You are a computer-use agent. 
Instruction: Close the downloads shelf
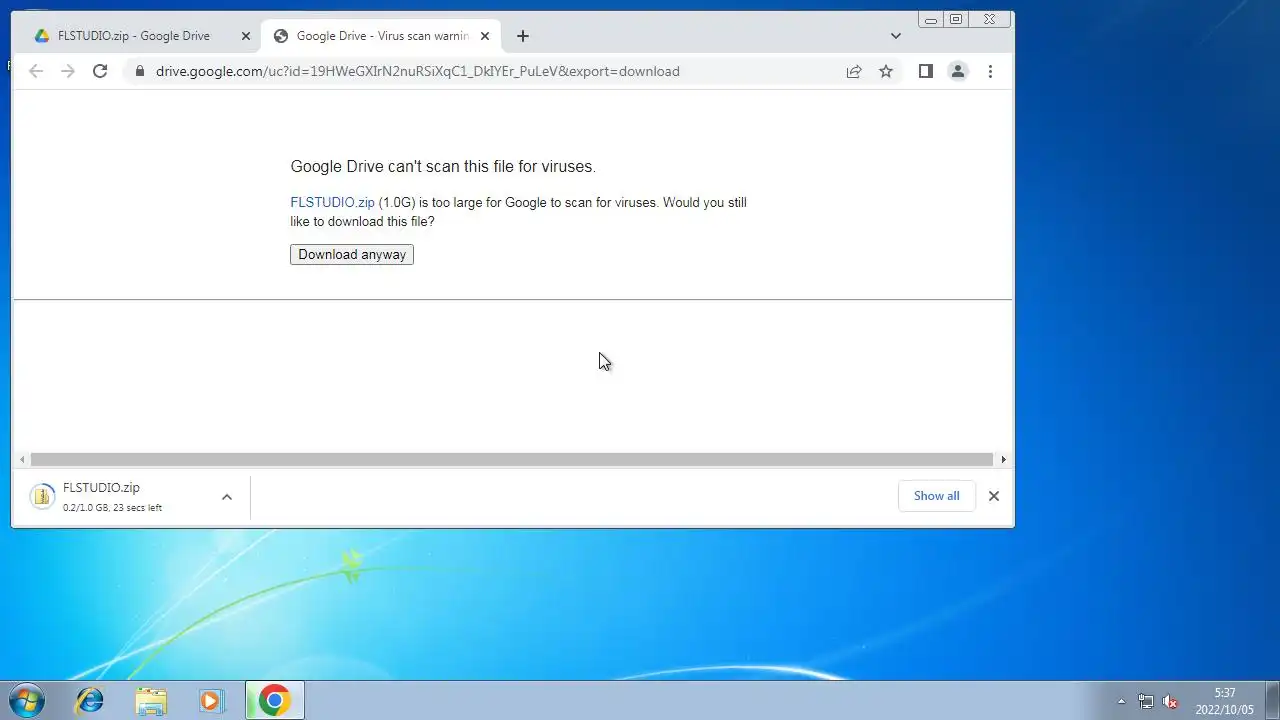click(994, 496)
